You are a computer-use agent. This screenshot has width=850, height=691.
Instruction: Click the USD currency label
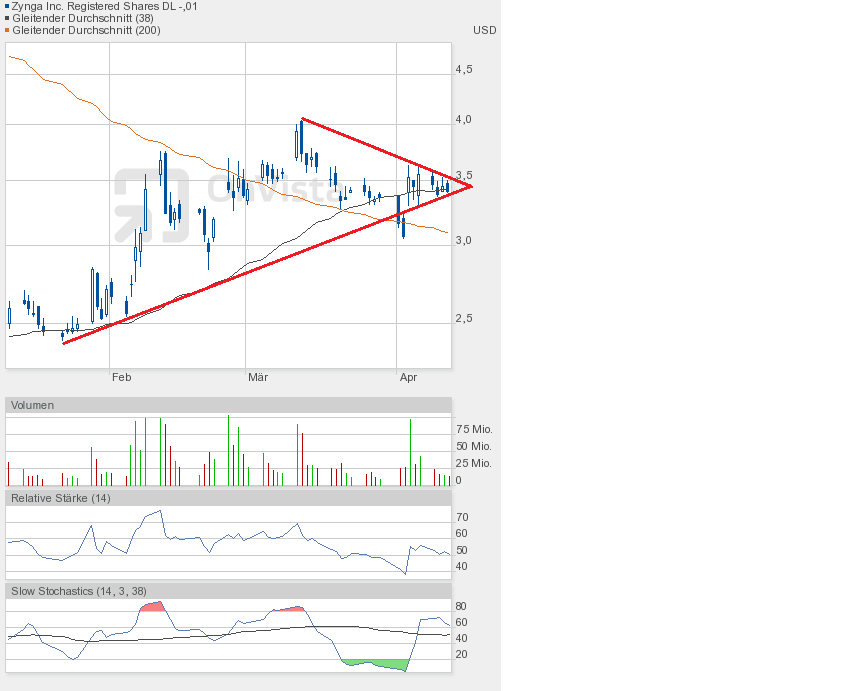pos(484,30)
